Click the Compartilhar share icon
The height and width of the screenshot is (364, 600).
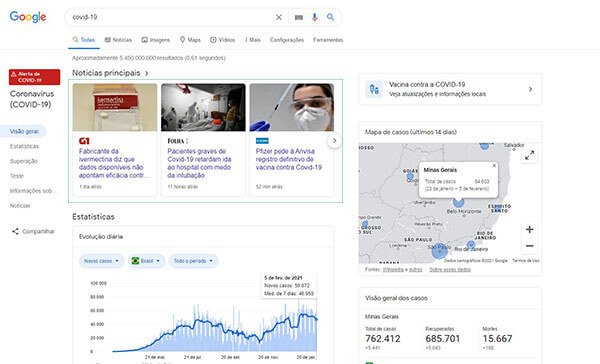[15, 231]
